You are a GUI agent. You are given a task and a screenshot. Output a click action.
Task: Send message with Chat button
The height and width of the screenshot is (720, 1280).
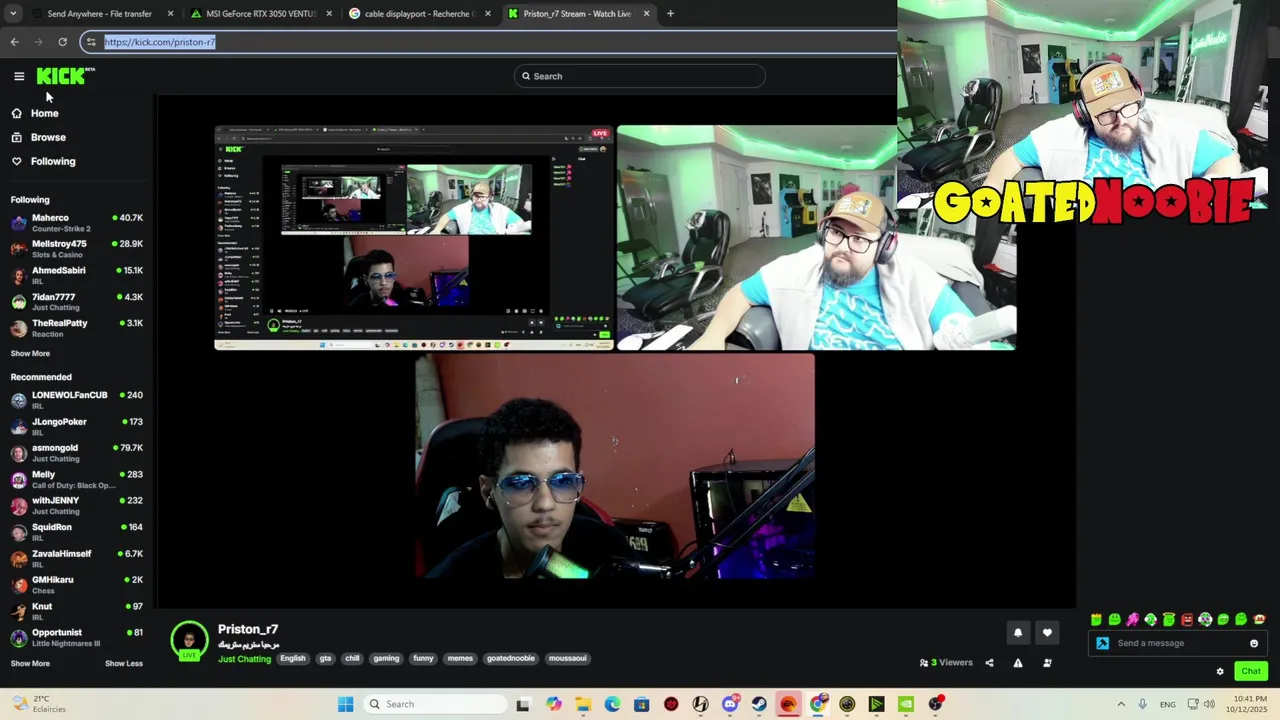click(x=1251, y=671)
